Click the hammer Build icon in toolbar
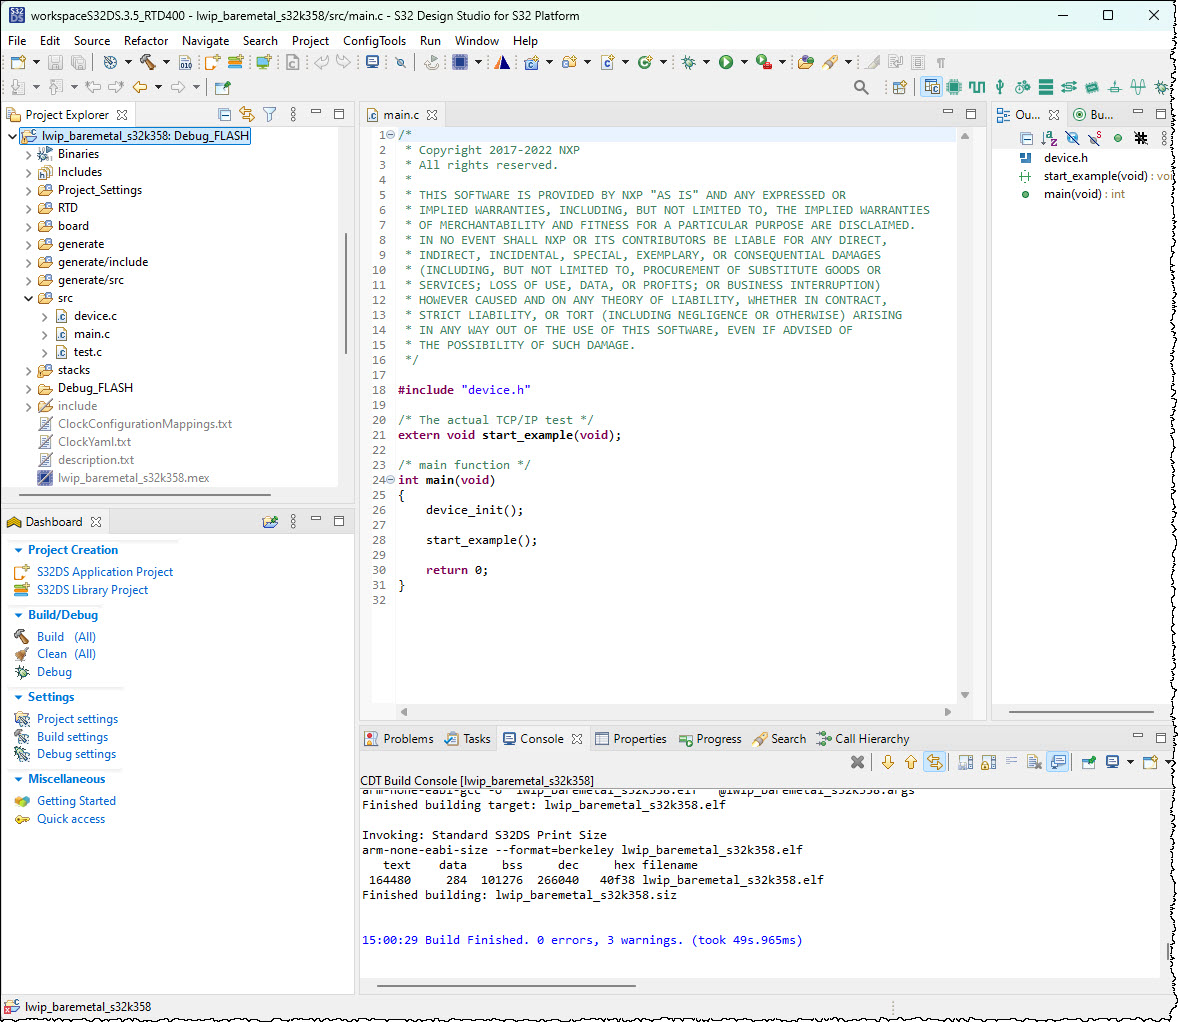 148,62
